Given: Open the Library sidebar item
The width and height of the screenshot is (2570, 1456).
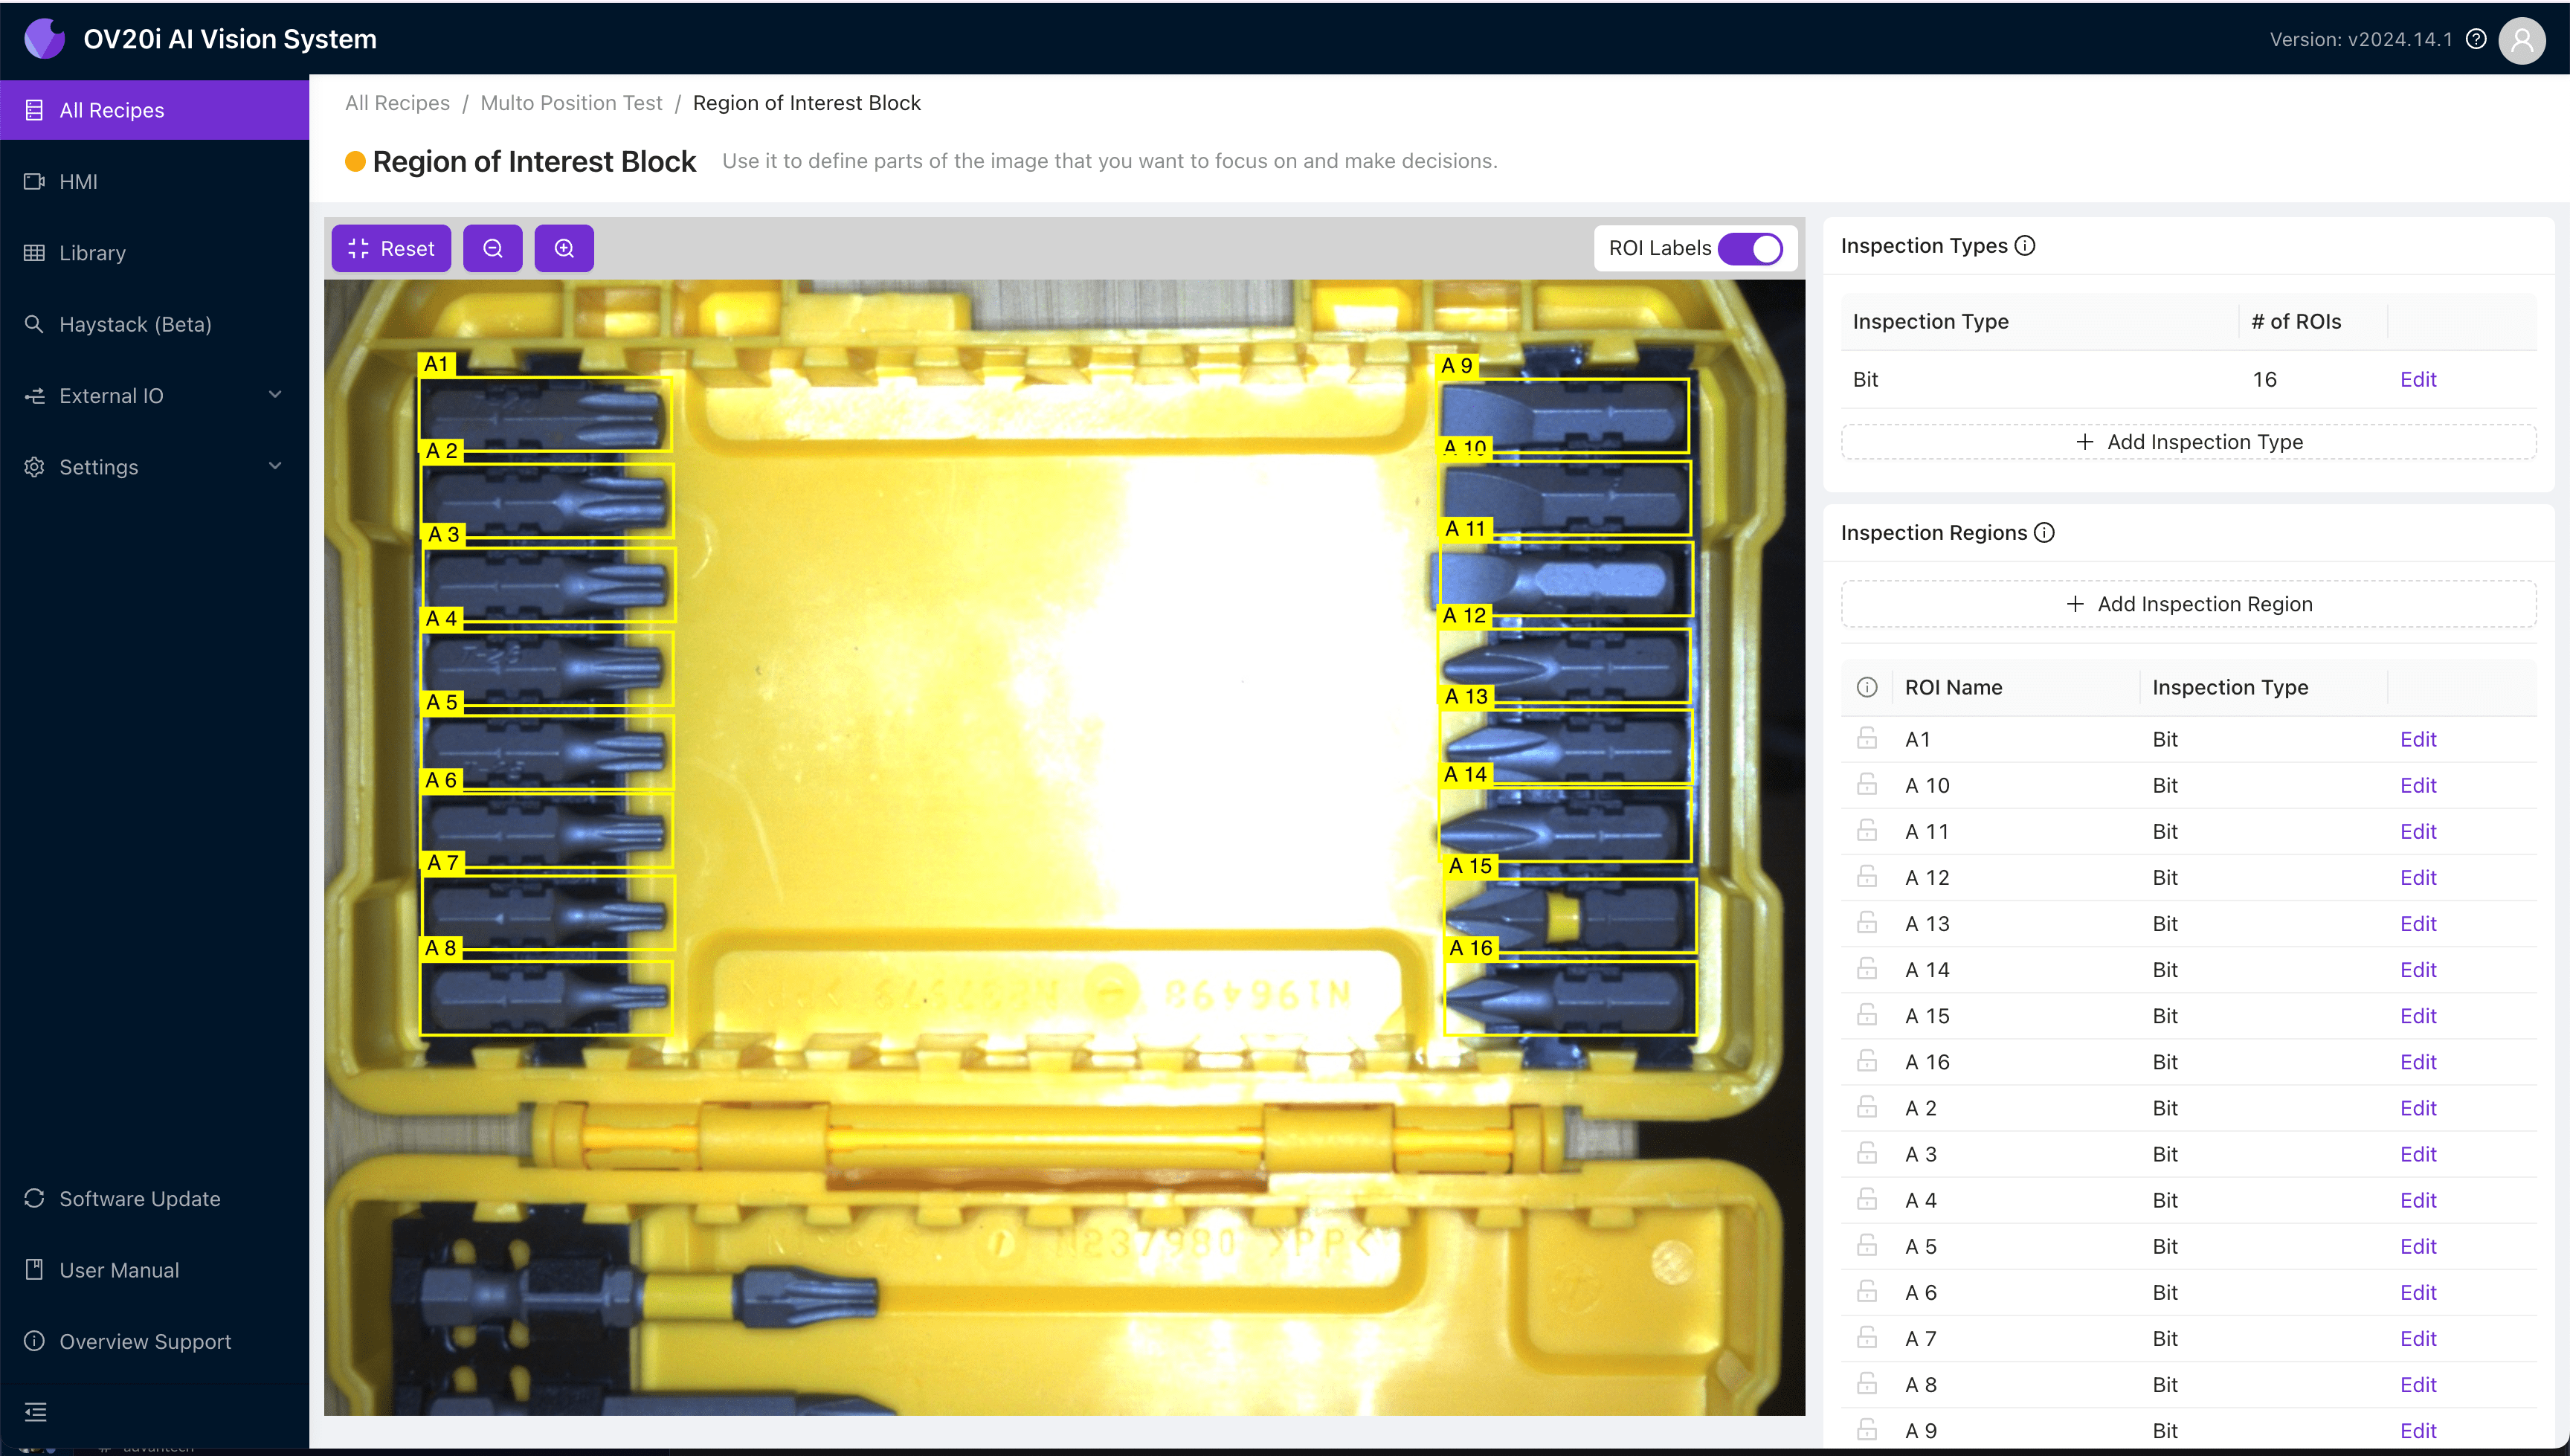Looking at the screenshot, I should point(92,253).
